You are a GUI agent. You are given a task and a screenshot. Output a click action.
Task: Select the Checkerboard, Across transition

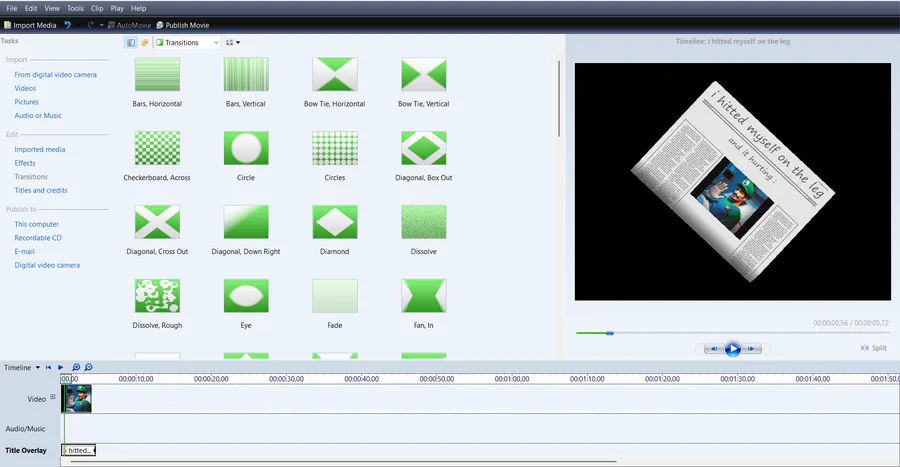tap(157, 148)
